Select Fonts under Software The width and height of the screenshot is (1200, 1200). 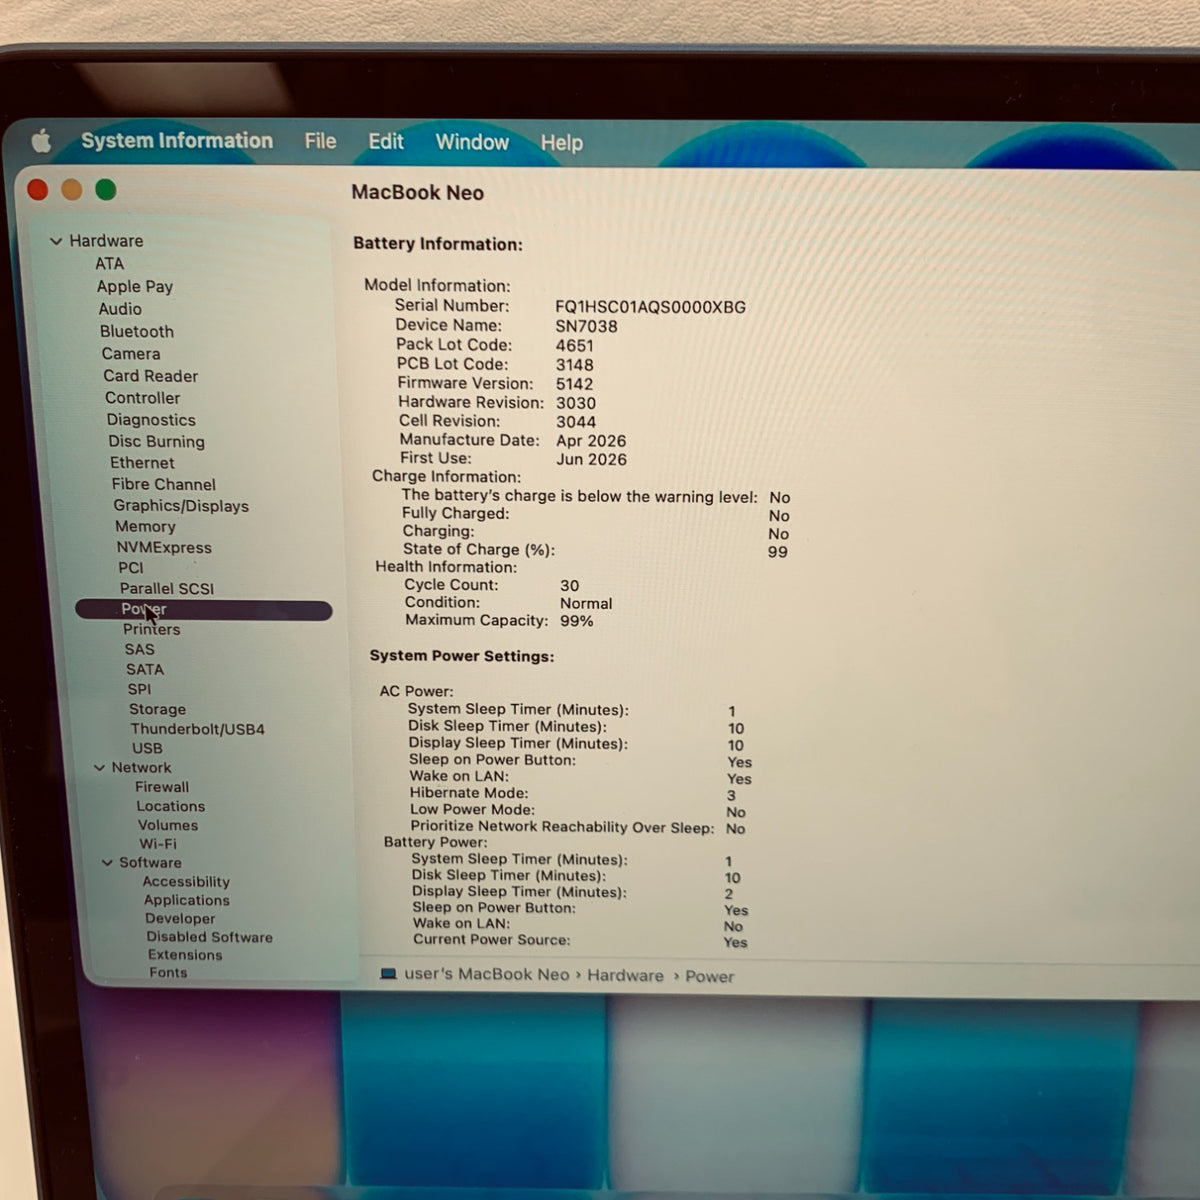pos(168,972)
